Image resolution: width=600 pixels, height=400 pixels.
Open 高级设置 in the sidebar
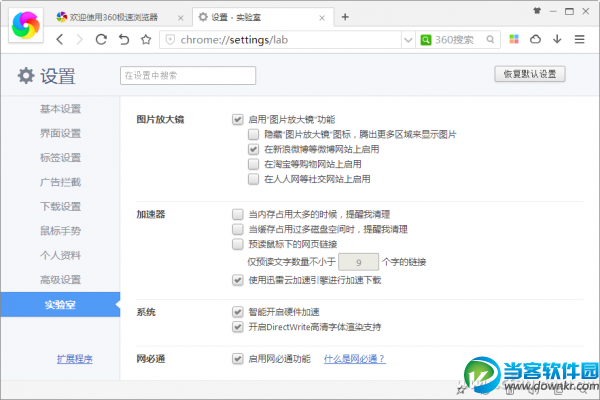click(x=60, y=280)
